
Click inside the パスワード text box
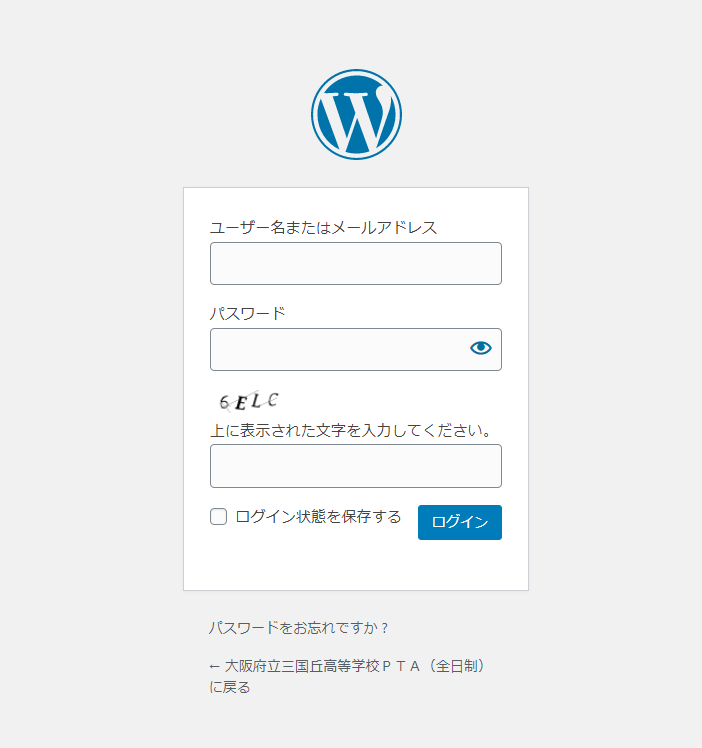tap(335, 349)
